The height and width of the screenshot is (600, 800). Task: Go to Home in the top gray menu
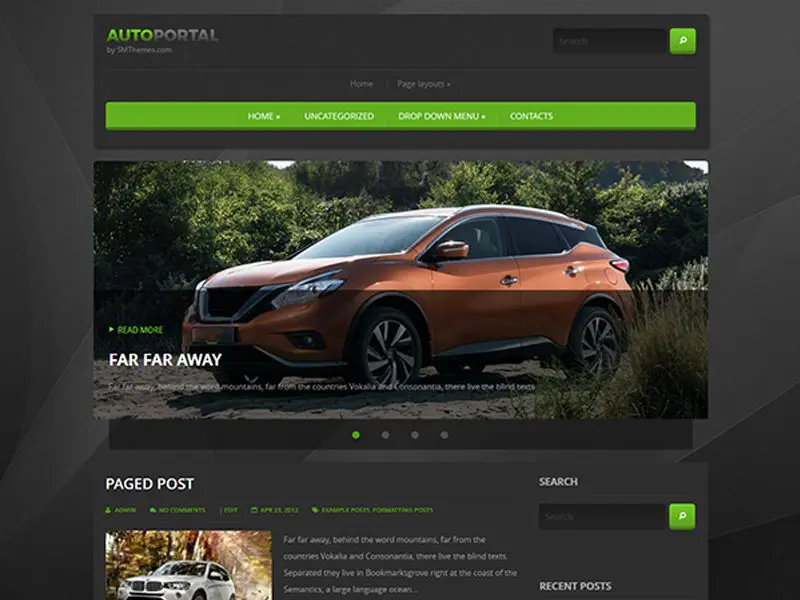click(361, 84)
